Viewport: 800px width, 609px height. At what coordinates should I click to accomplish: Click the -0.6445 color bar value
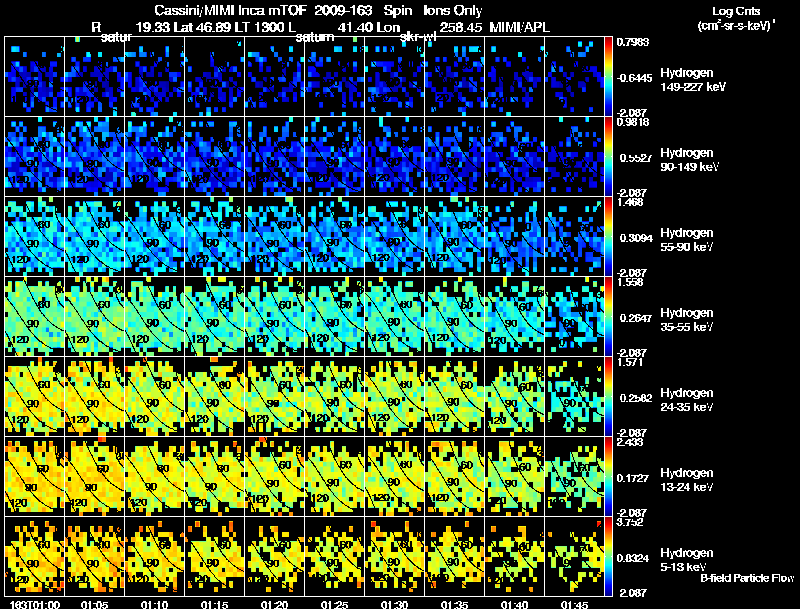click(634, 78)
